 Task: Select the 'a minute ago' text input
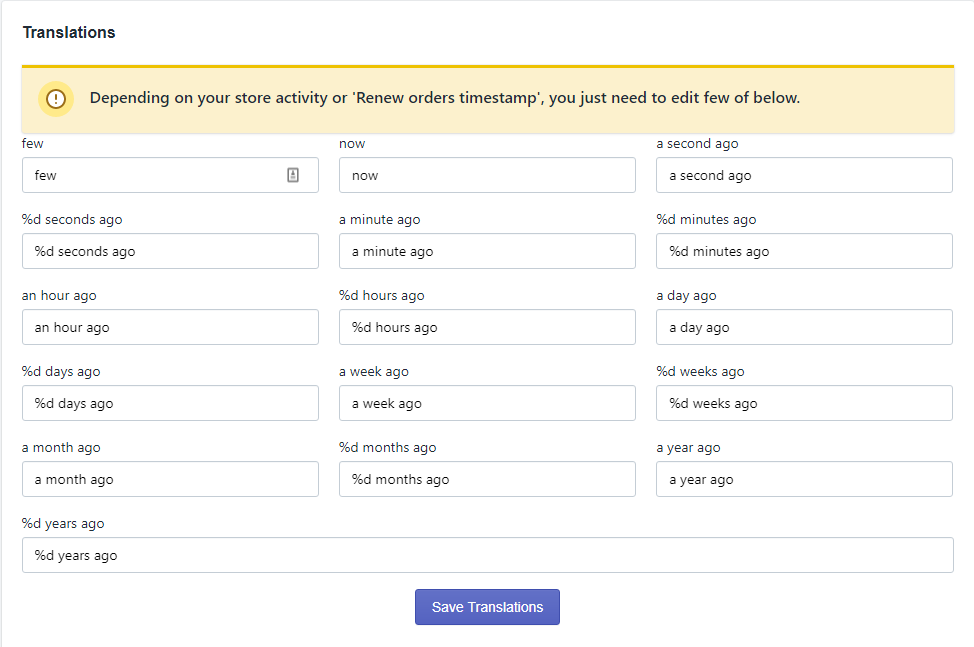pos(487,251)
